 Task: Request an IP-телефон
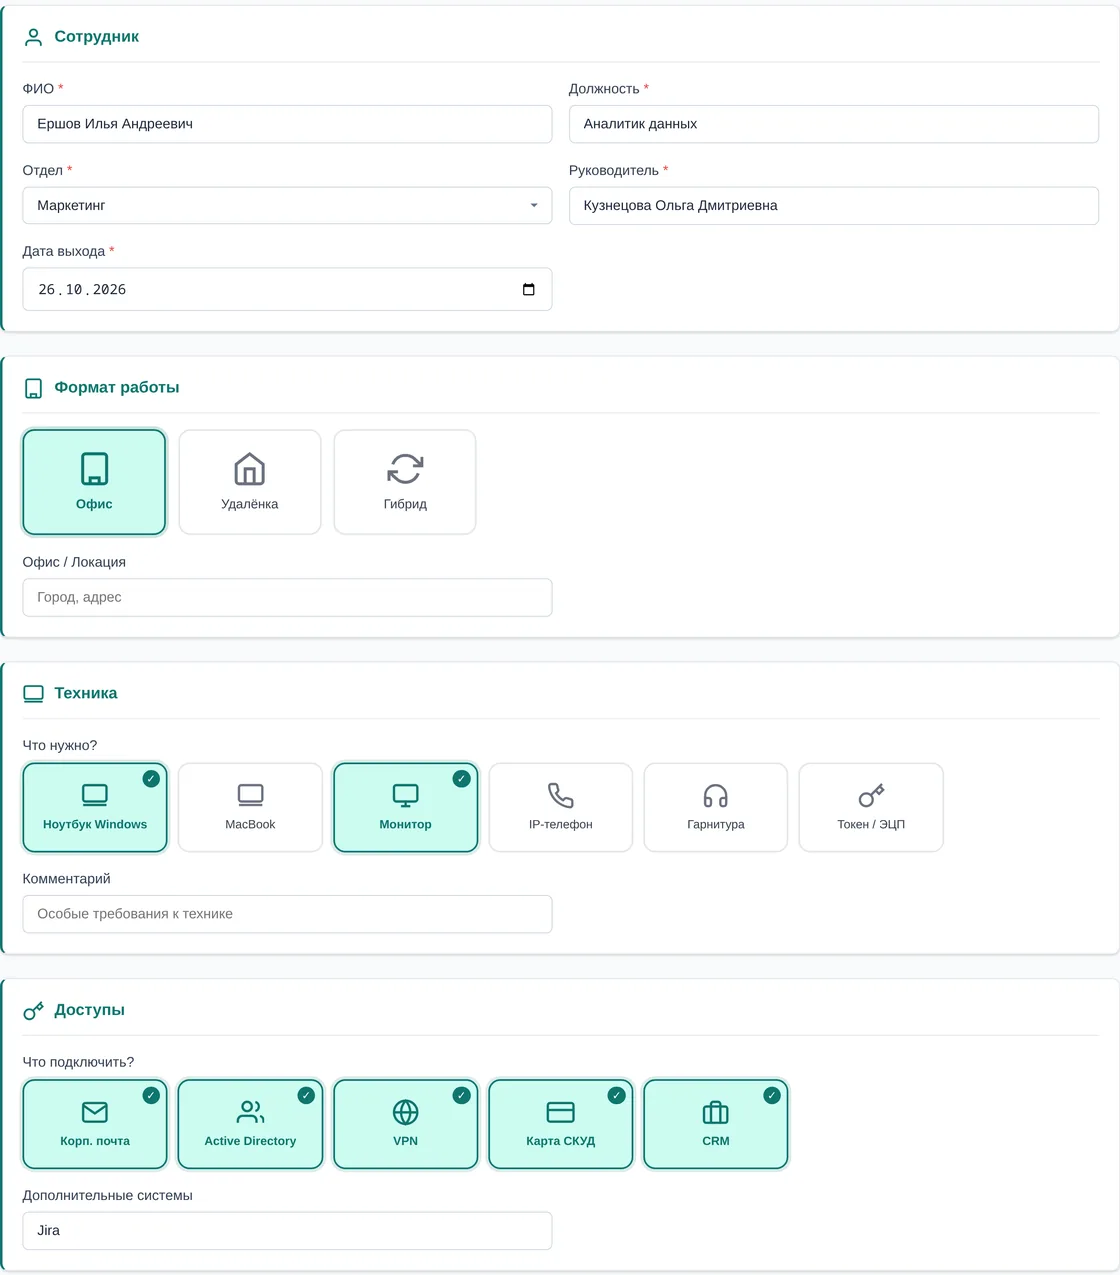(561, 808)
